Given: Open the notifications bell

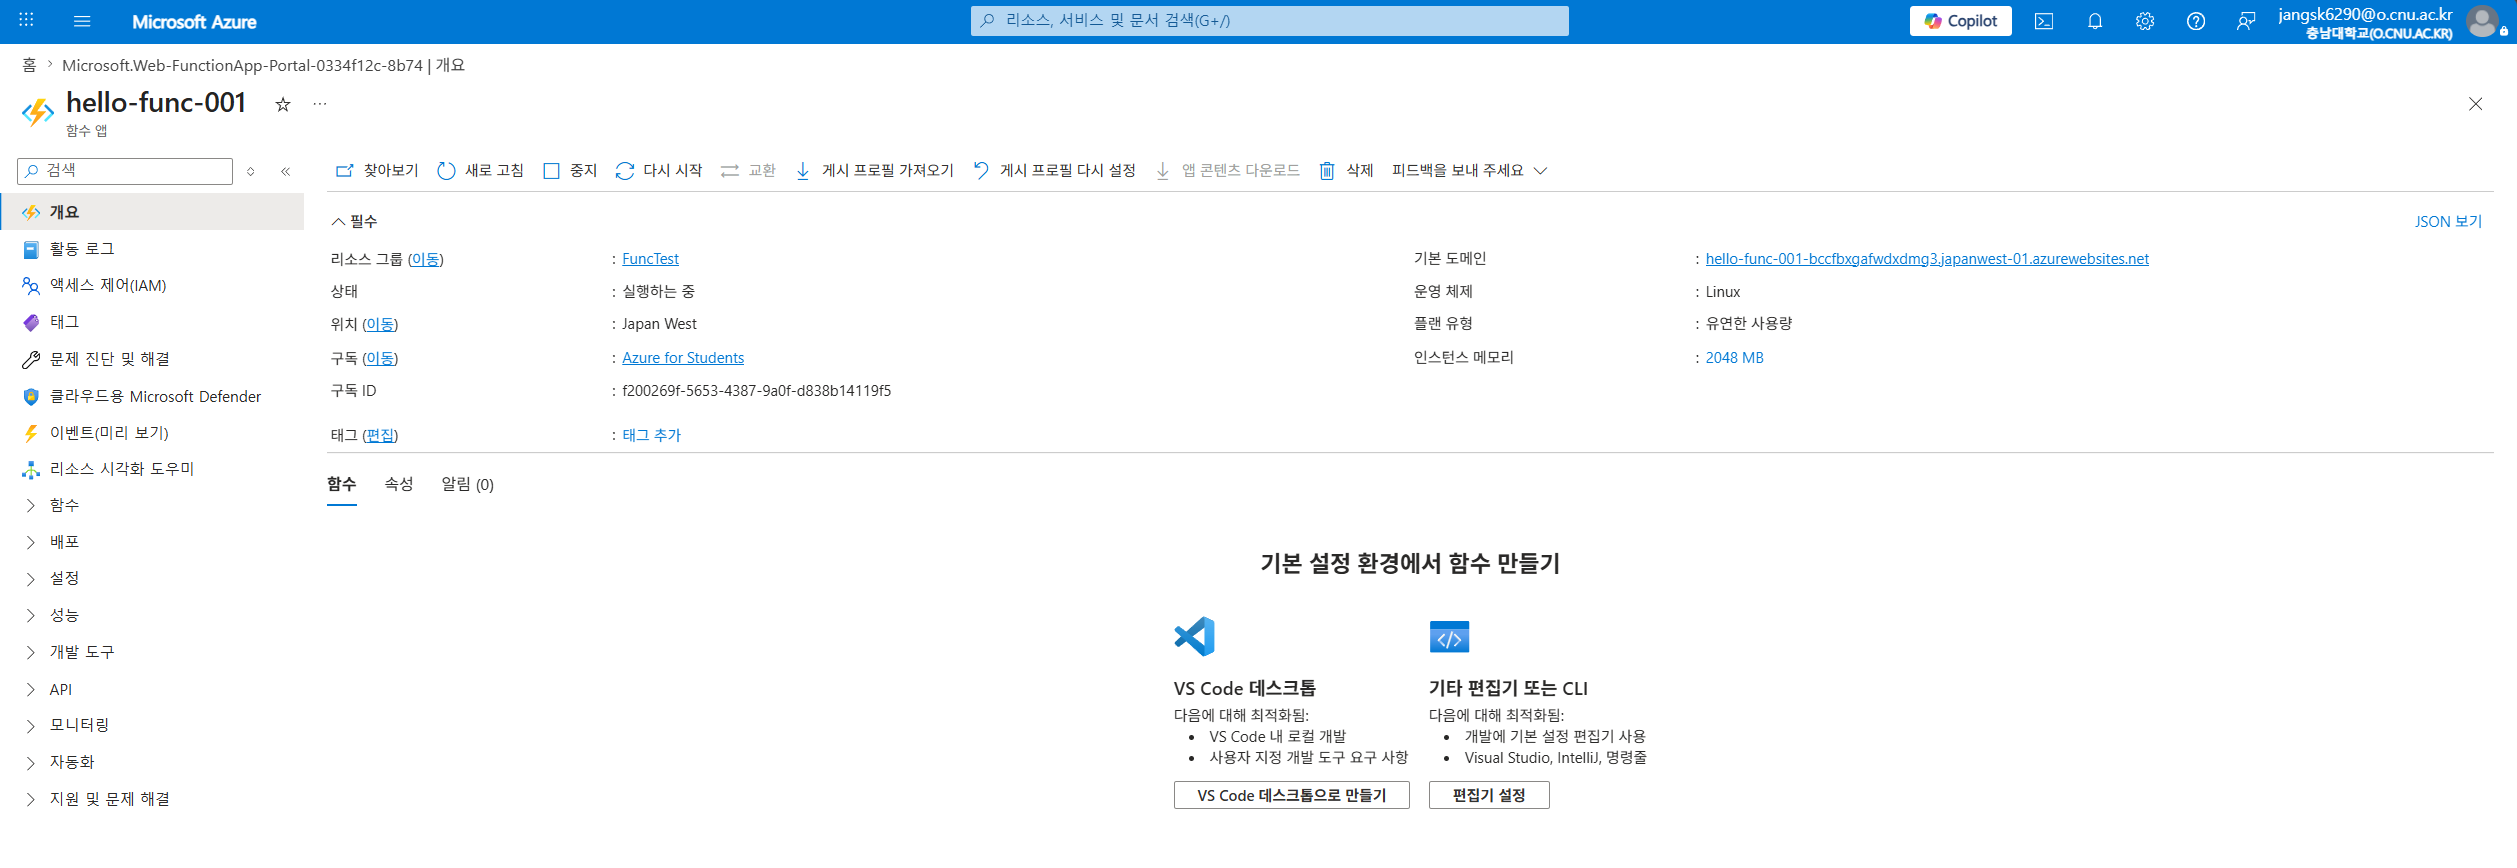Looking at the screenshot, I should click(2095, 21).
